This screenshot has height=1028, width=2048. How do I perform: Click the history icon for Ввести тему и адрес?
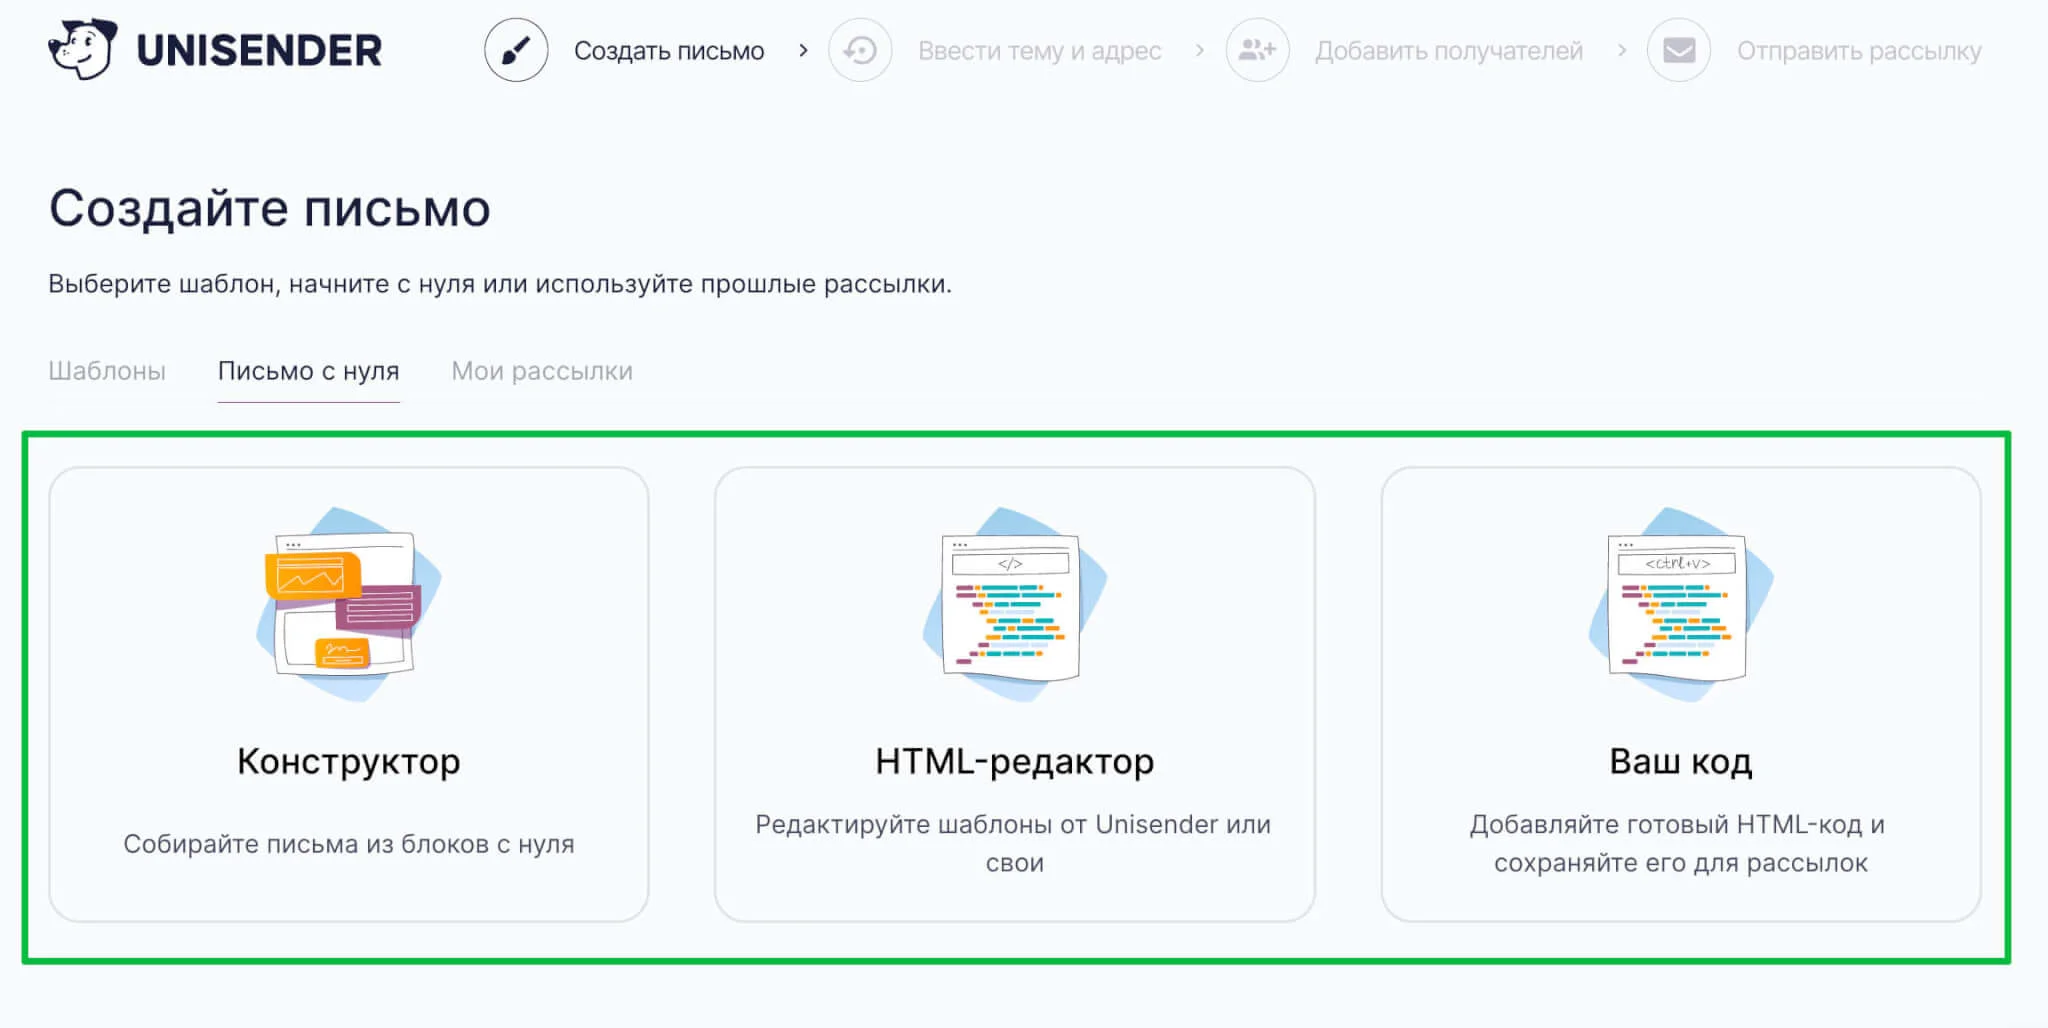[860, 50]
